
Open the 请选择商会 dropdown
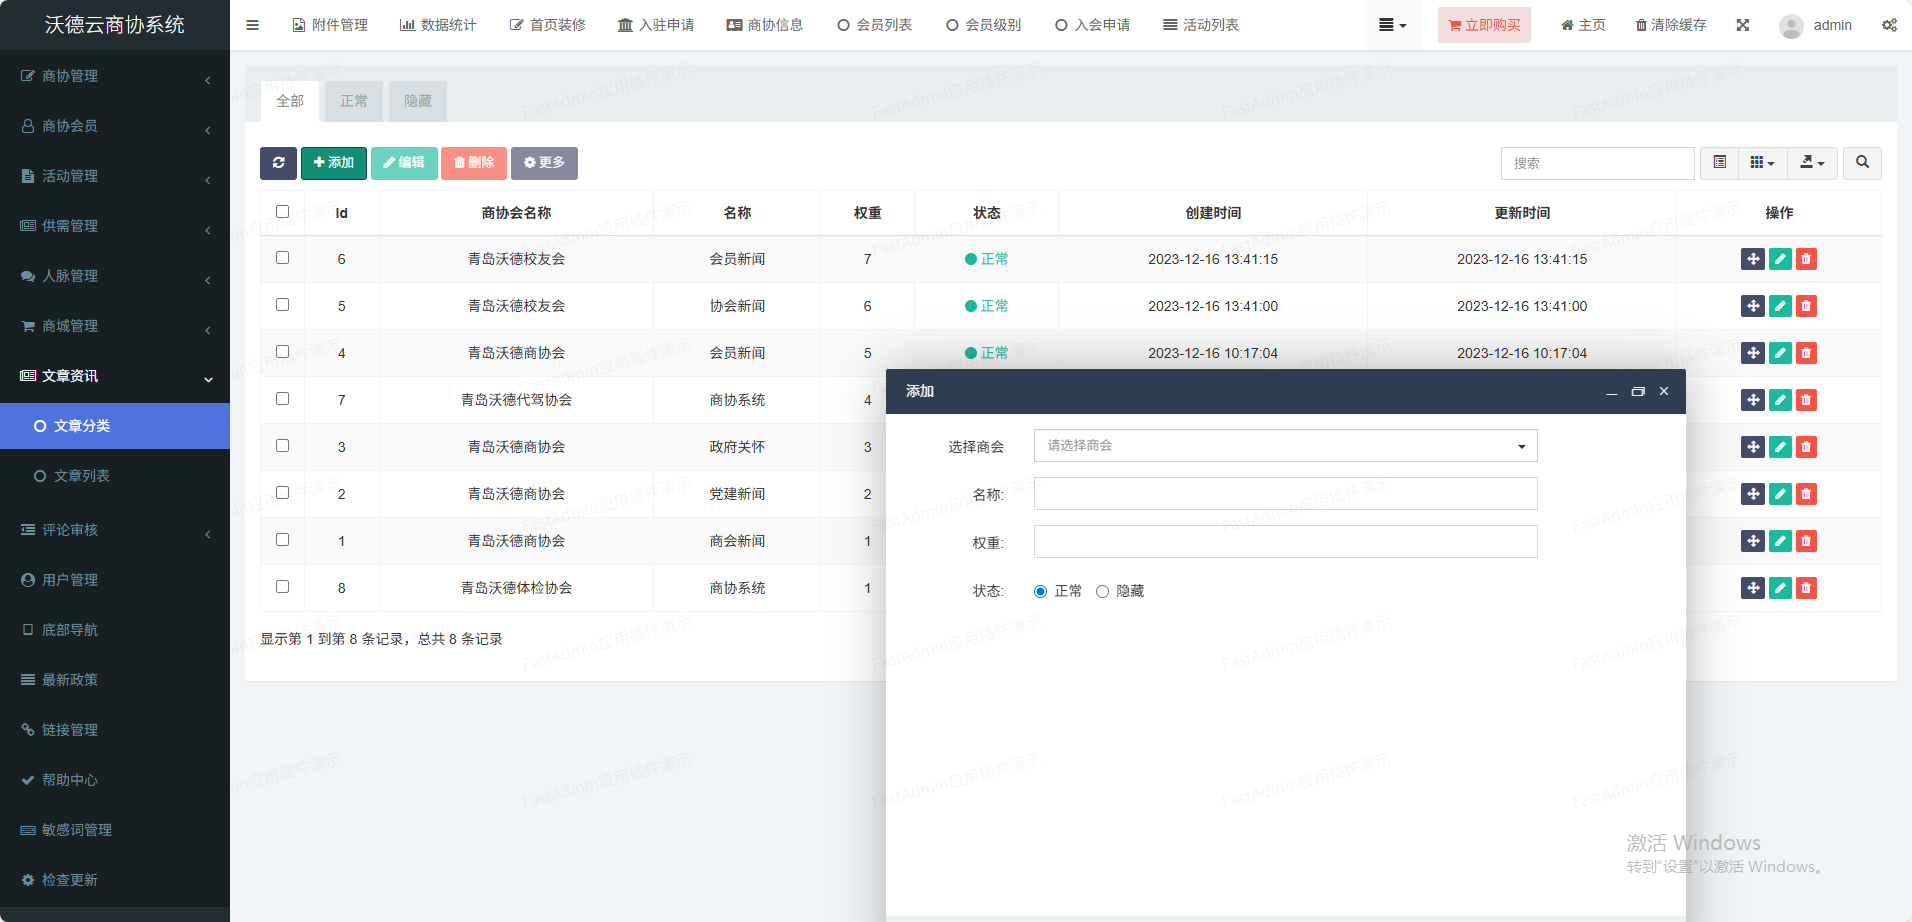pos(1285,446)
